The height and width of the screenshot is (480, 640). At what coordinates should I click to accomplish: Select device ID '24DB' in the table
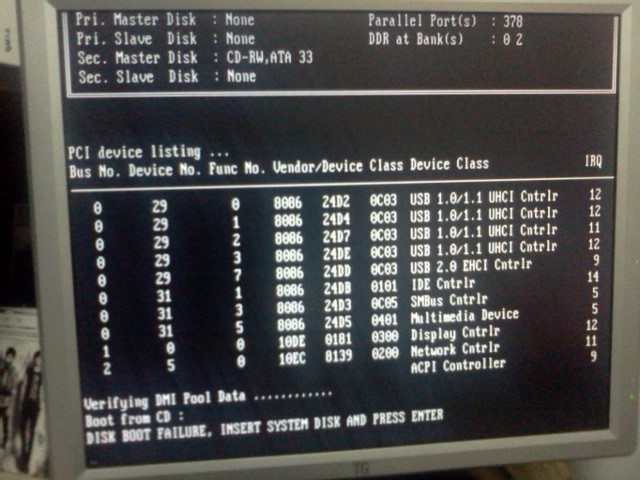point(338,288)
